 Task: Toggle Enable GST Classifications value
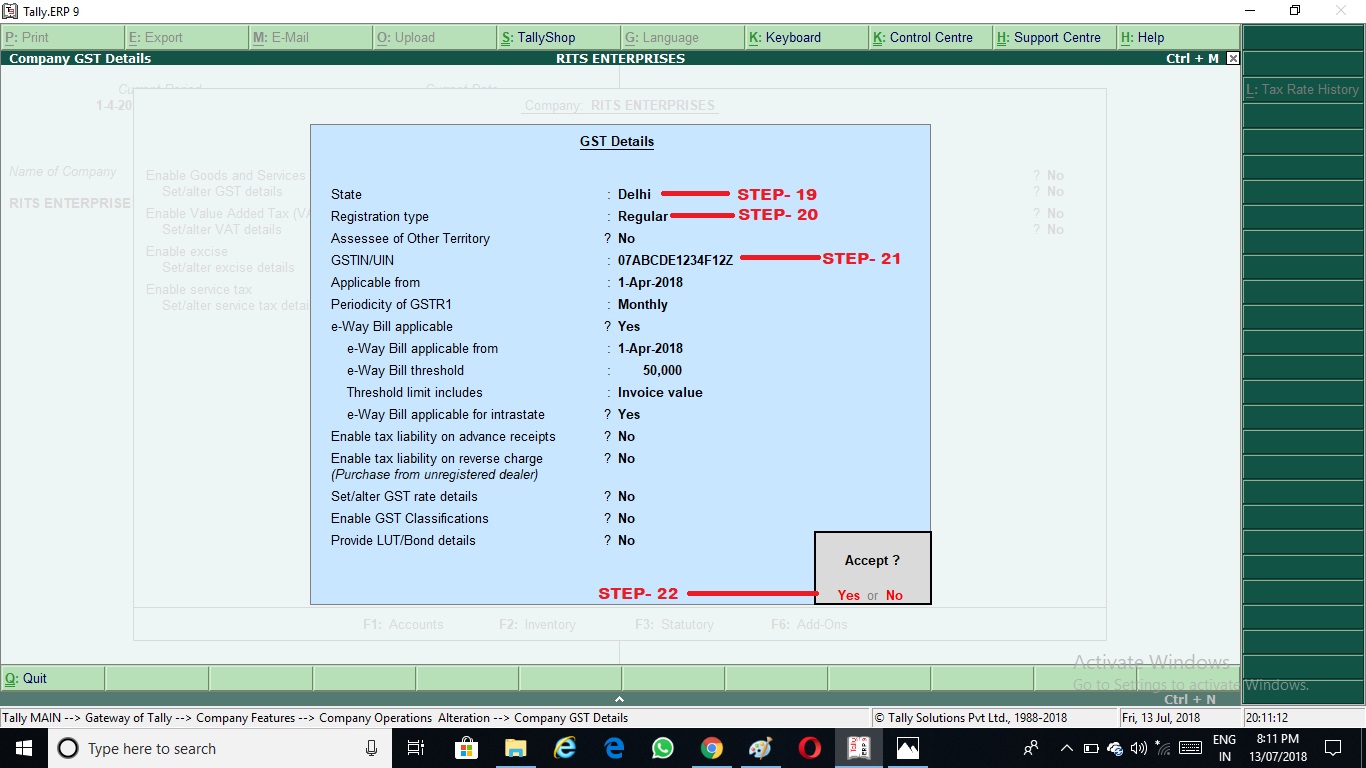tap(626, 518)
